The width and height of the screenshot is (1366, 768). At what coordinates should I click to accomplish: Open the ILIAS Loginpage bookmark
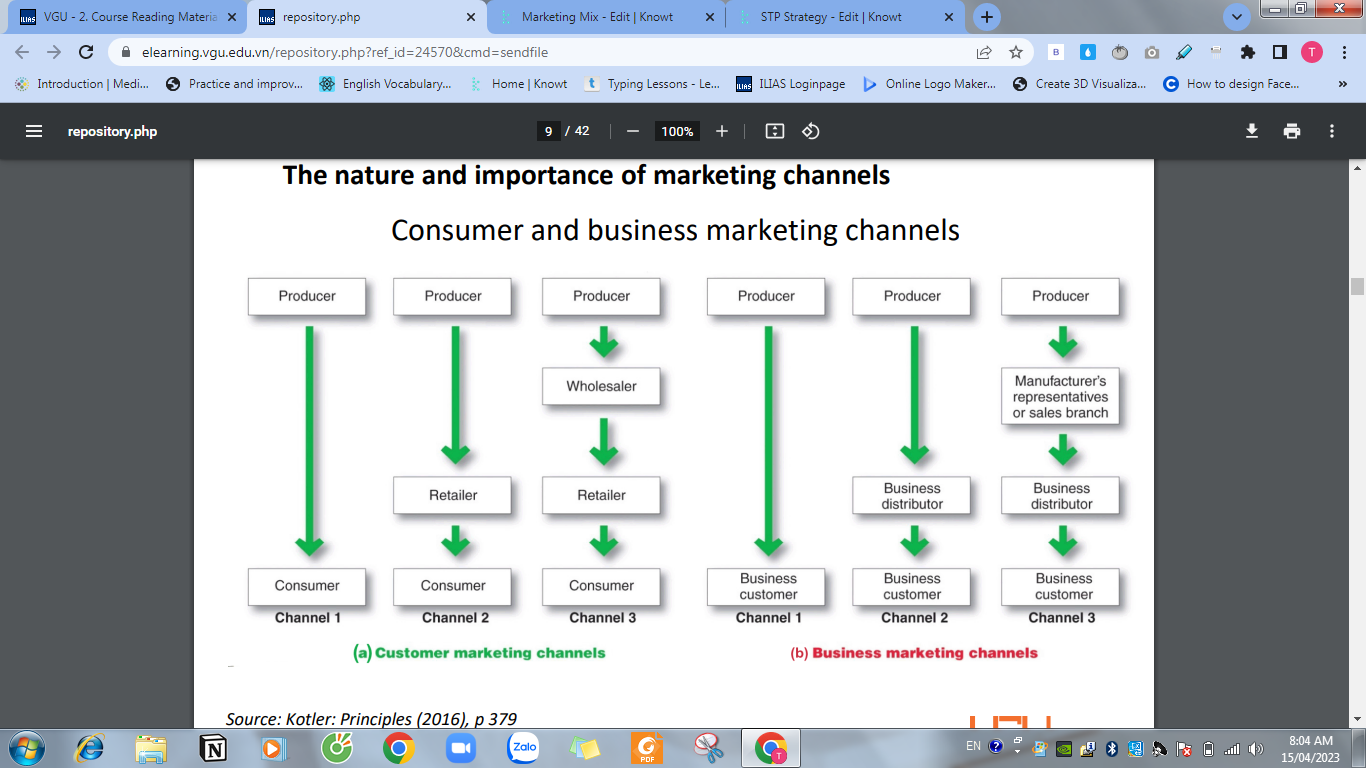pos(790,84)
